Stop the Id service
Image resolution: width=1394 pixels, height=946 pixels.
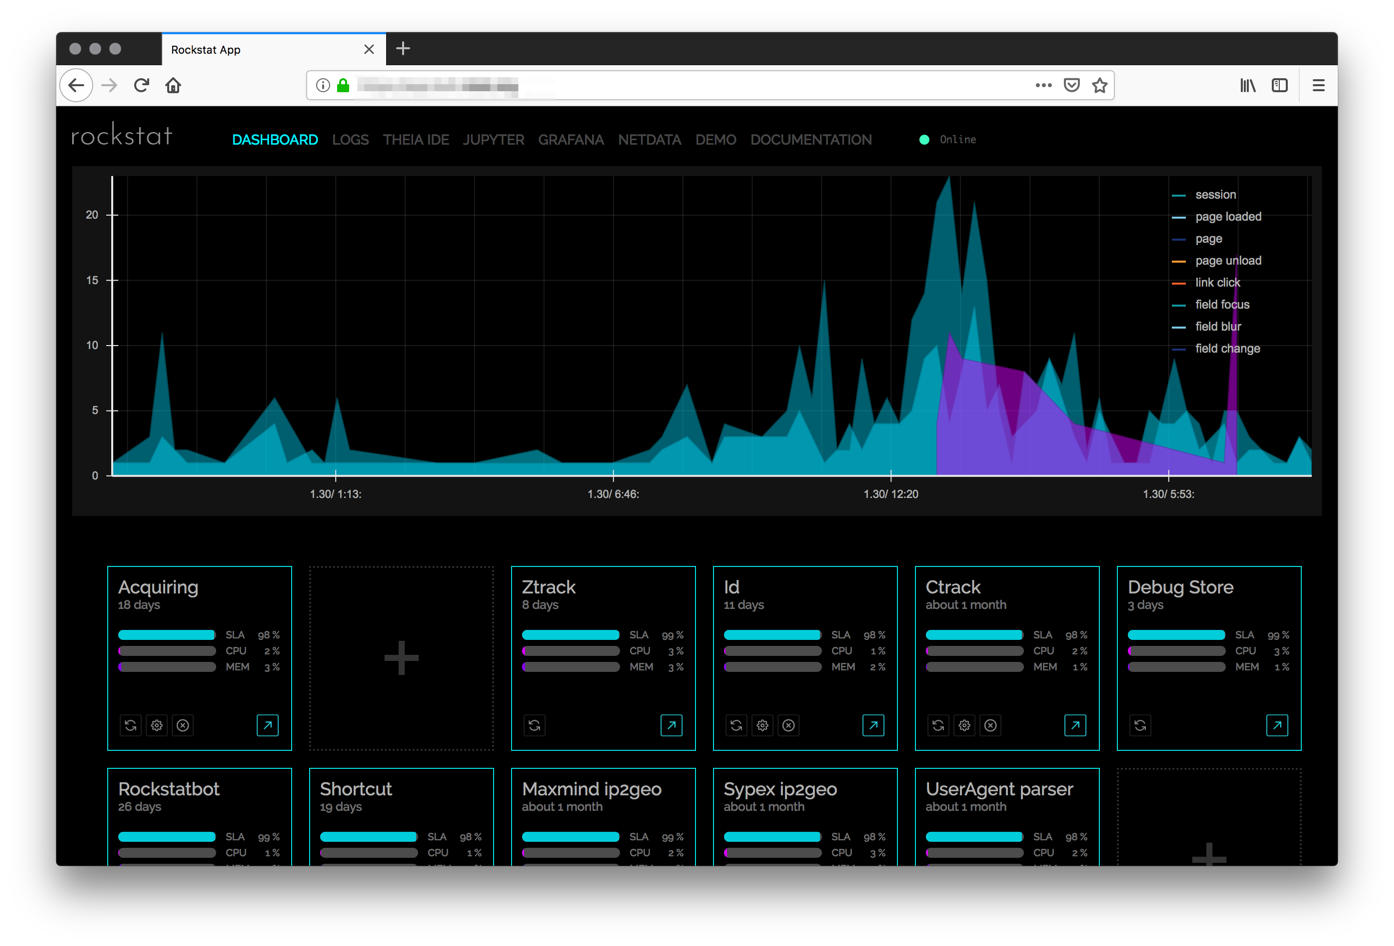click(x=789, y=725)
